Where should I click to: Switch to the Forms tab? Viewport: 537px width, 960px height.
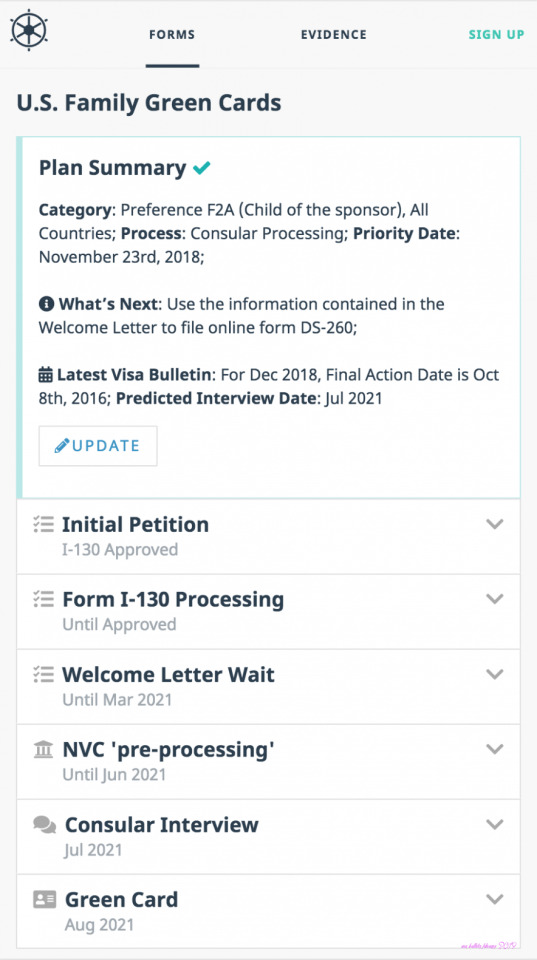pyautogui.click(x=172, y=35)
